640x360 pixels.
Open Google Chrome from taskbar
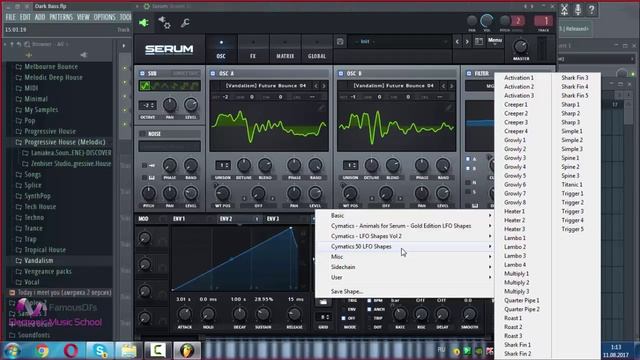(42, 351)
